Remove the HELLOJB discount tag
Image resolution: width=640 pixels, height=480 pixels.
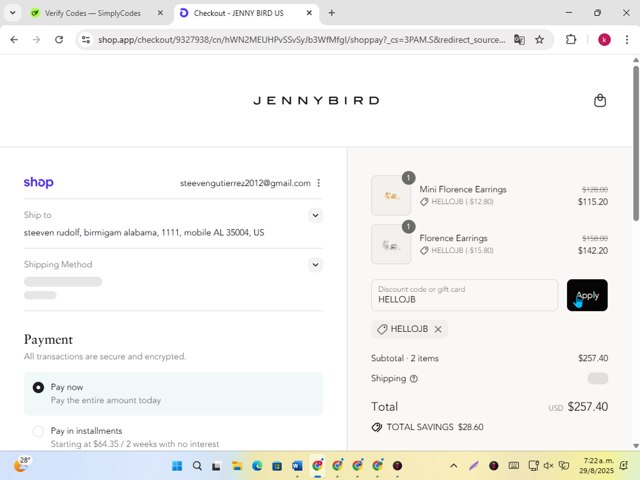pyautogui.click(x=438, y=329)
